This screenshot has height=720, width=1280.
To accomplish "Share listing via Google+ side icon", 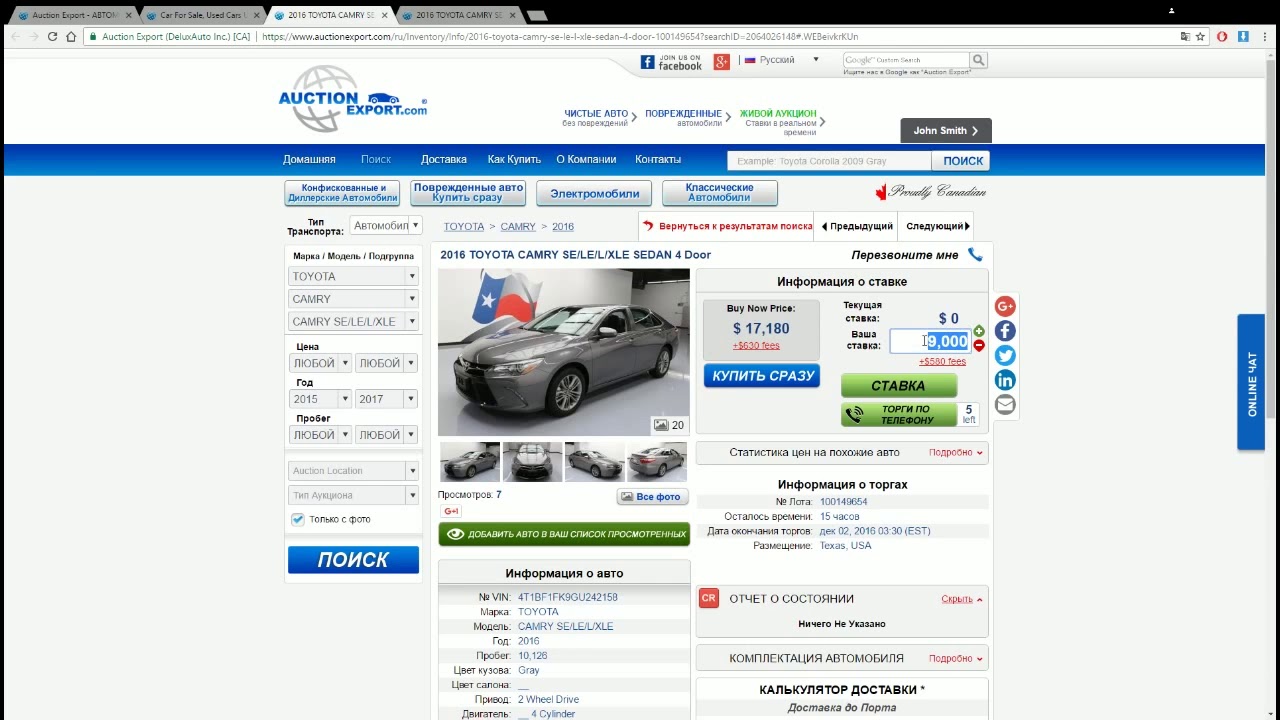I will pyautogui.click(x=1005, y=306).
